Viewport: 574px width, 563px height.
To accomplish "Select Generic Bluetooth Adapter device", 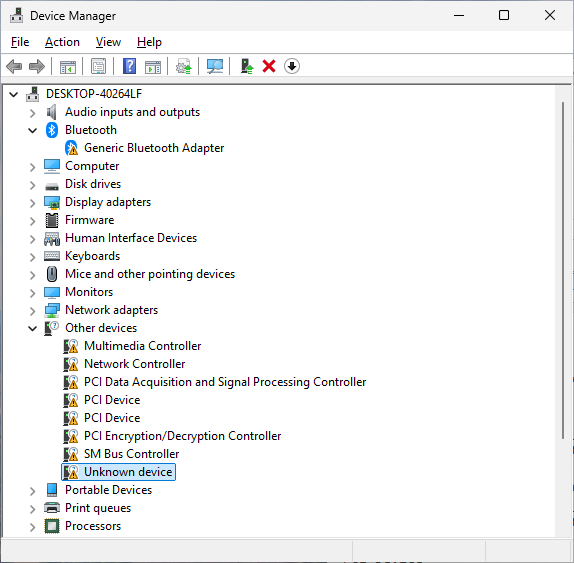I will [x=154, y=148].
